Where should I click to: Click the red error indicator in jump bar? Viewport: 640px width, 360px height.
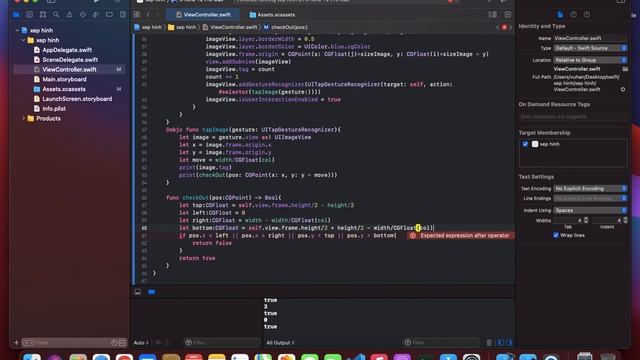[504, 27]
